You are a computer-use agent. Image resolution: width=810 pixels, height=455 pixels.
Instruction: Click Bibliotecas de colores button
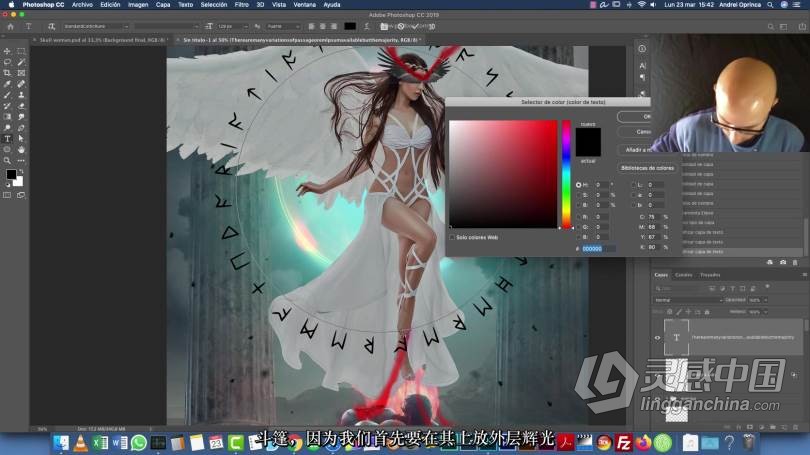pyautogui.click(x=647, y=168)
